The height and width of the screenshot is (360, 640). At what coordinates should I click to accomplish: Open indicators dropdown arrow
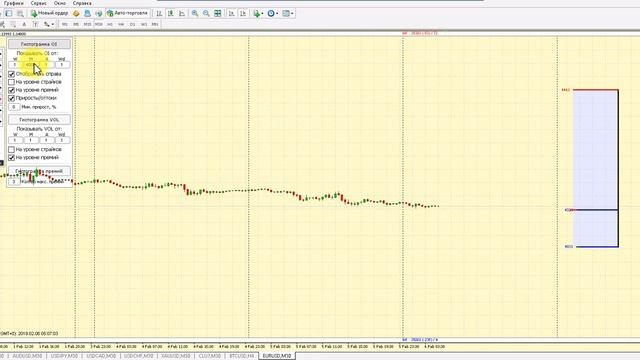tap(262, 13)
